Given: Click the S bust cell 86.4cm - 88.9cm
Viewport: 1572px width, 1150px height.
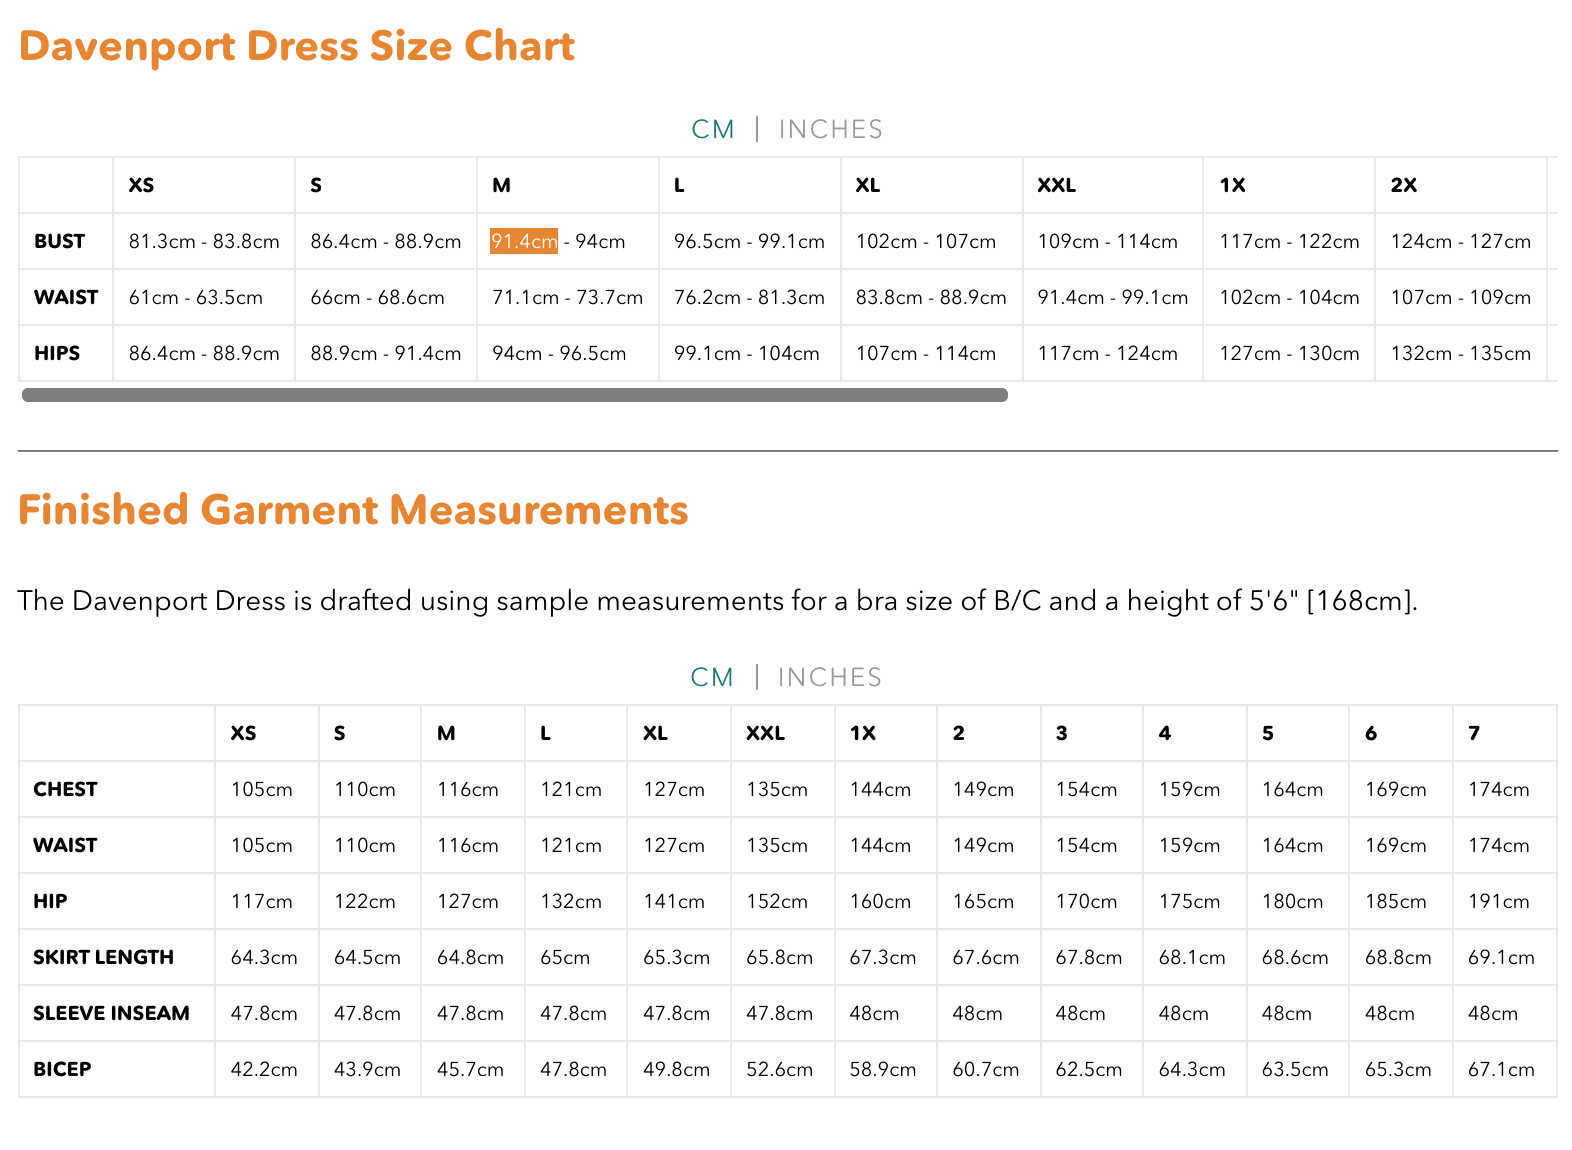Looking at the screenshot, I should (x=386, y=241).
